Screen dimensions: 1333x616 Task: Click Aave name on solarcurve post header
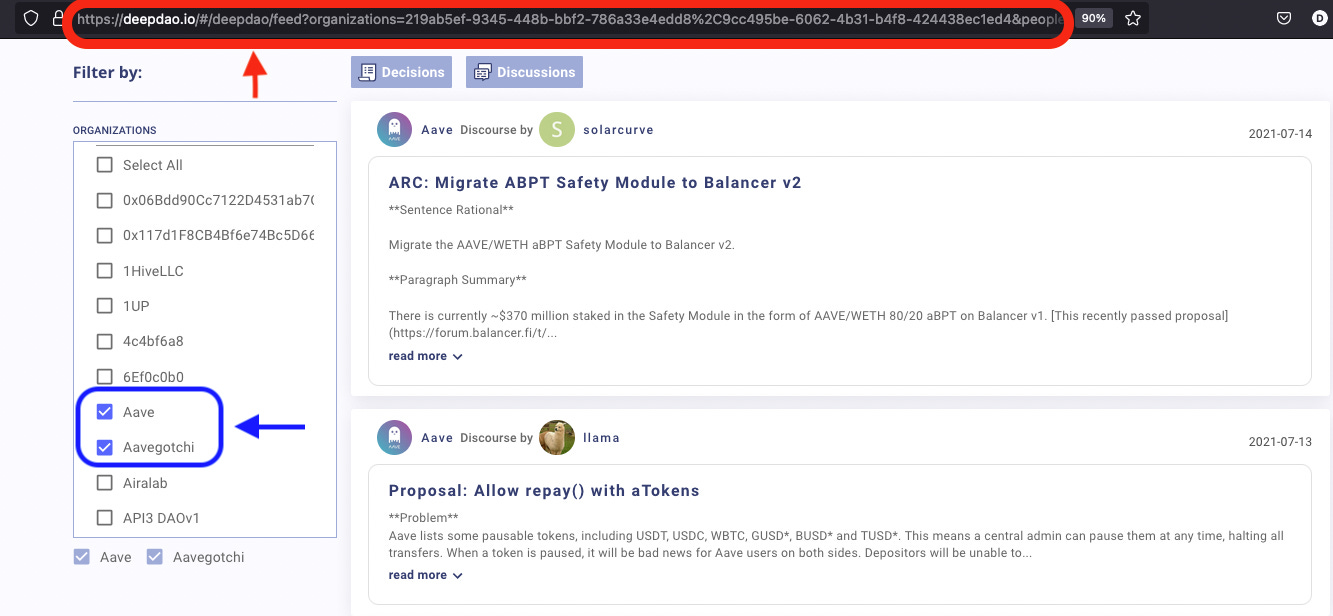437,130
